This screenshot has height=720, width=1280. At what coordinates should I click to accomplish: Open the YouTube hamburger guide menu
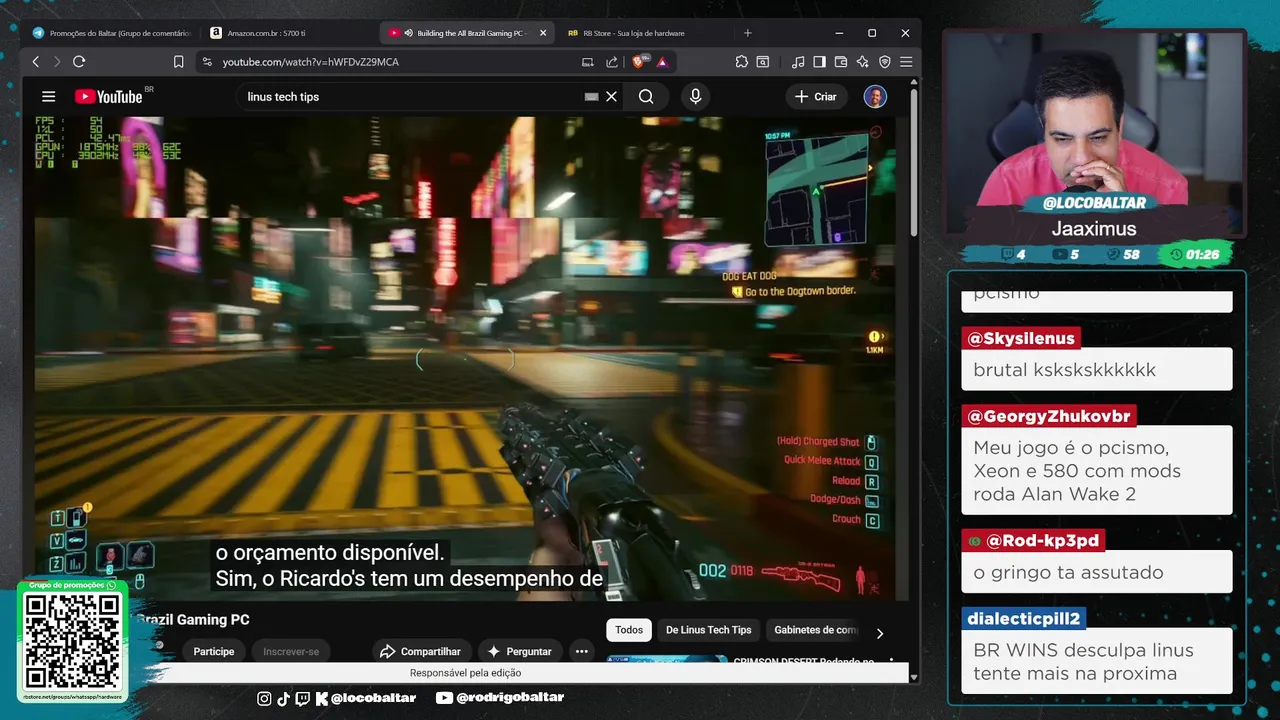pyautogui.click(x=48, y=97)
